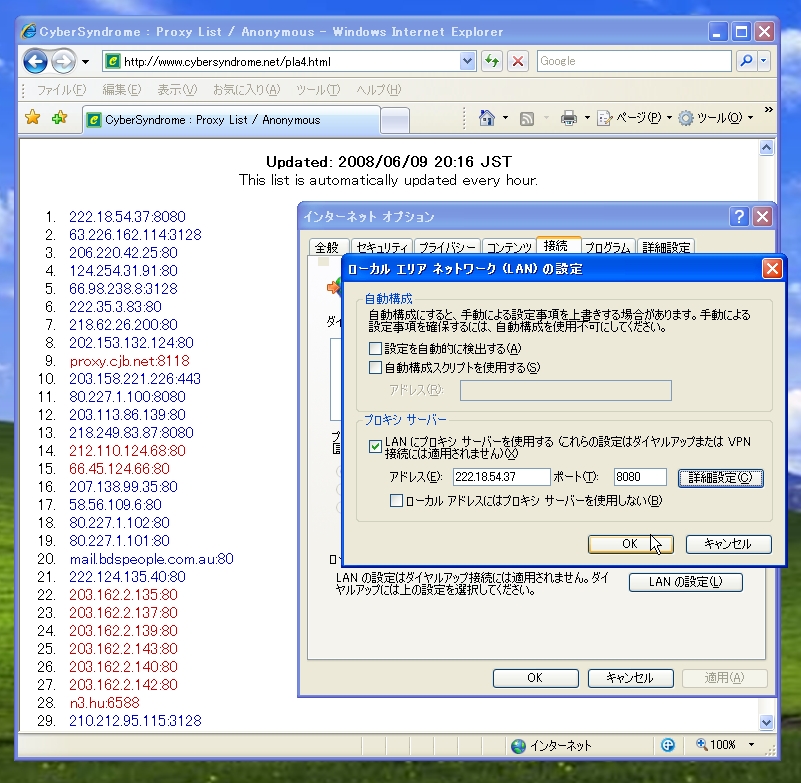Click the page favicon in the address bar
This screenshot has height=783, width=801.
[112, 61]
